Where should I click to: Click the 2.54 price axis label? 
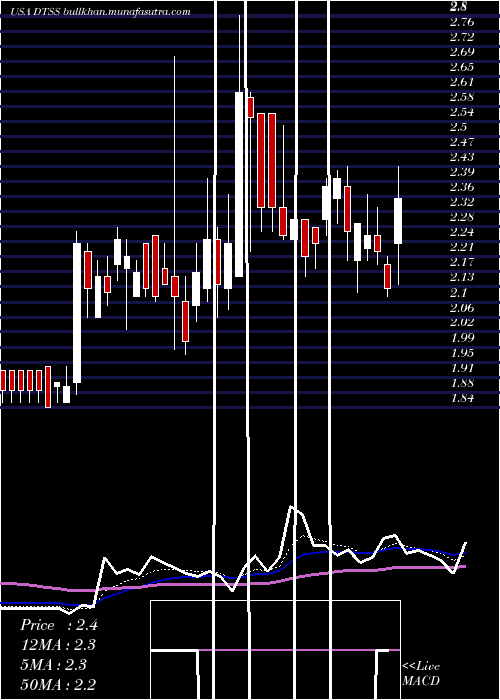point(462,112)
